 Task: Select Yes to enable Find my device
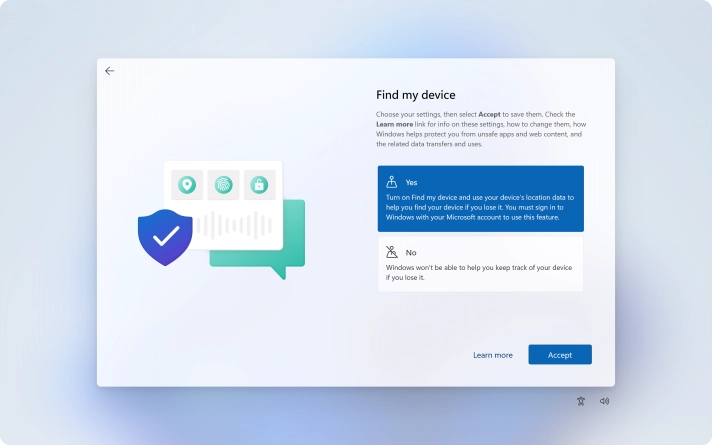[480, 199]
